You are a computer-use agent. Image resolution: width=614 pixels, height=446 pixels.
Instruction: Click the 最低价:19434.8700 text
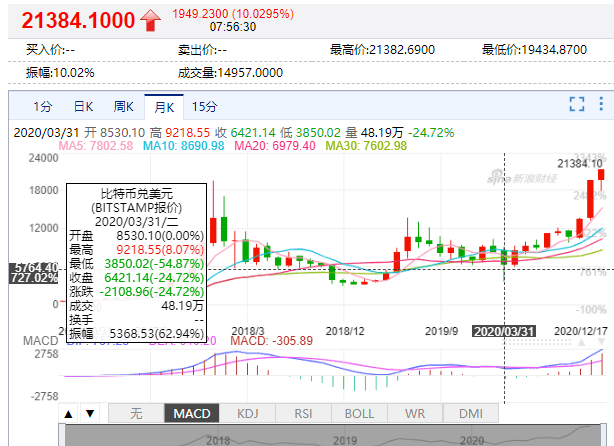click(x=534, y=50)
